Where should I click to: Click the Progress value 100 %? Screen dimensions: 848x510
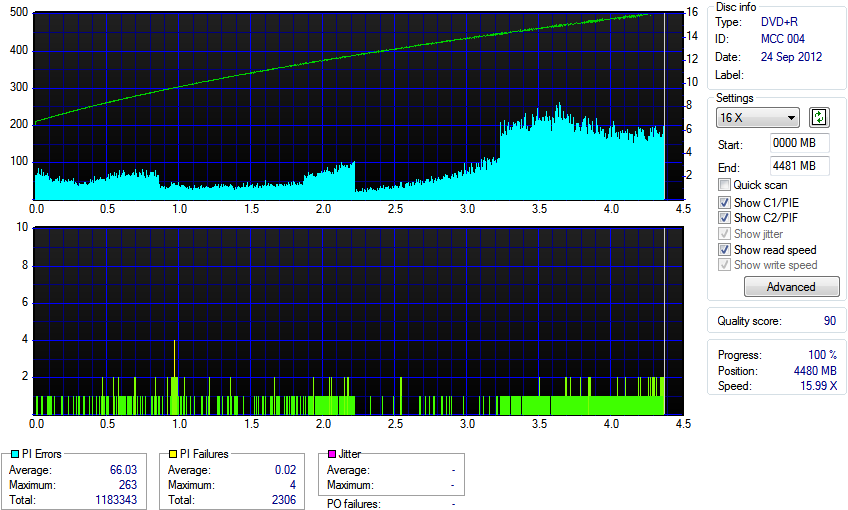[x=823, y=355]
